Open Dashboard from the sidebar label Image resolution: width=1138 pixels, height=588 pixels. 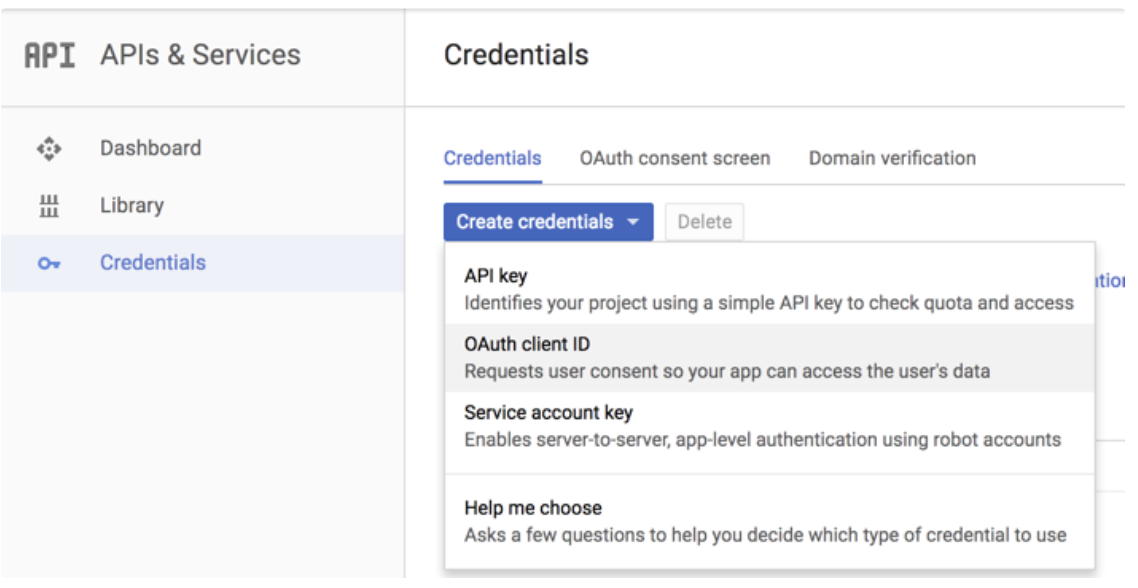(150, 148)
